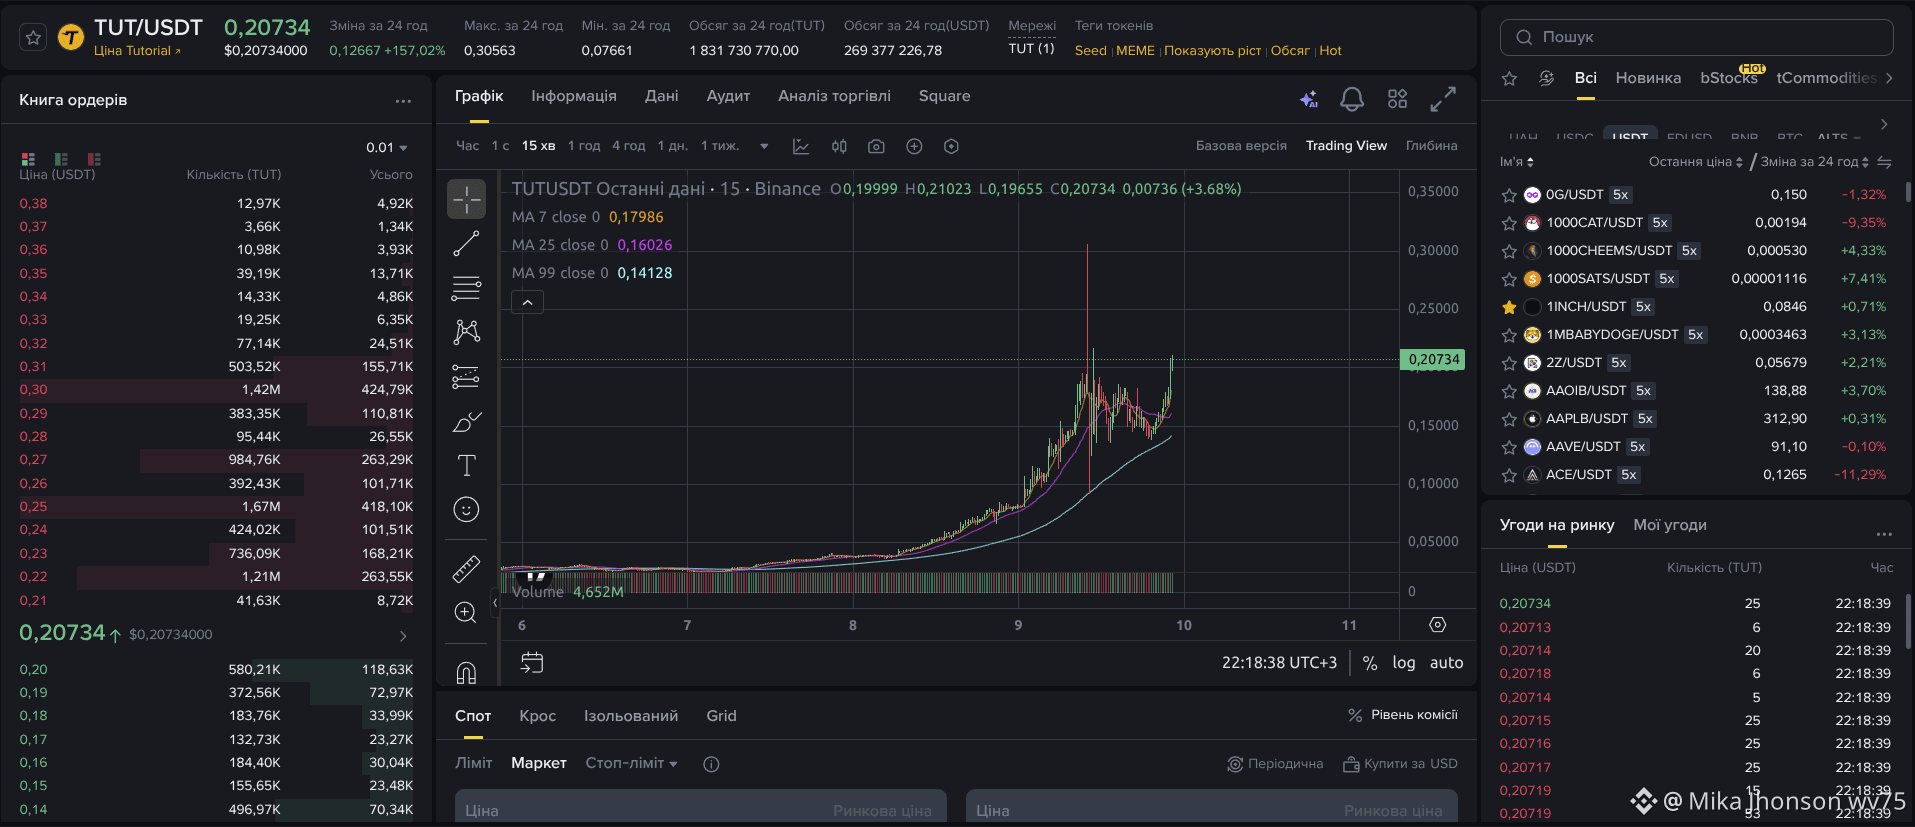Select the 1000CAT/USDT market row
The image size is (1915, 827).
1696,223
